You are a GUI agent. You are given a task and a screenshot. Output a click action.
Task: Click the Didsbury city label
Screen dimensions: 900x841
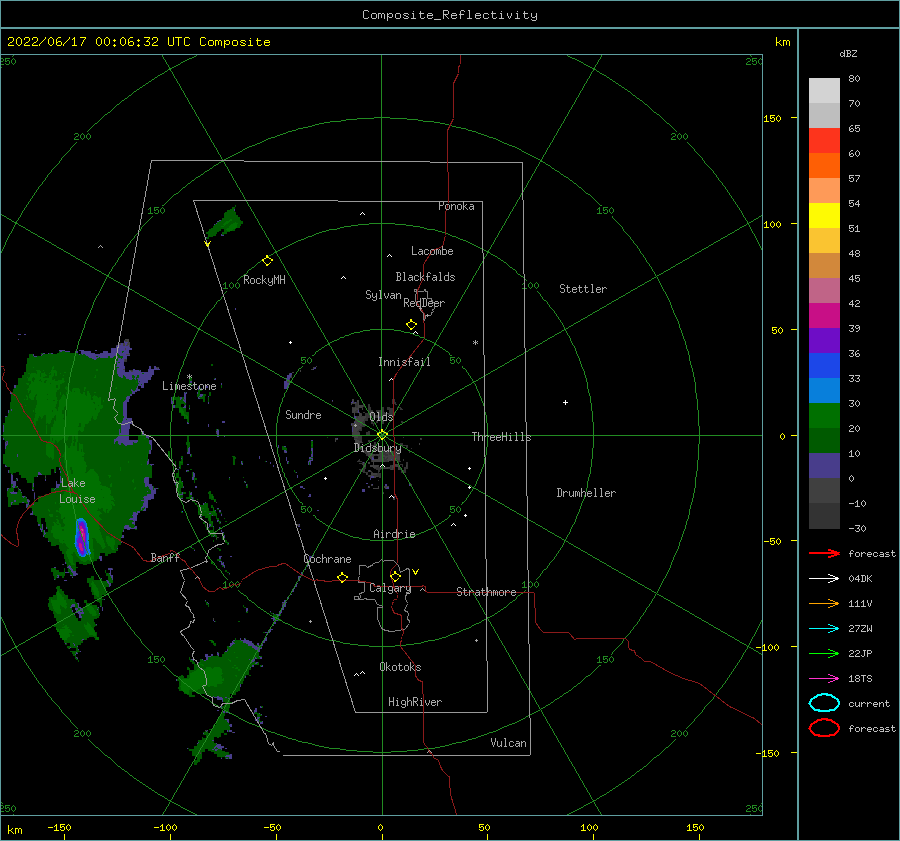click(x=377, y=448)
